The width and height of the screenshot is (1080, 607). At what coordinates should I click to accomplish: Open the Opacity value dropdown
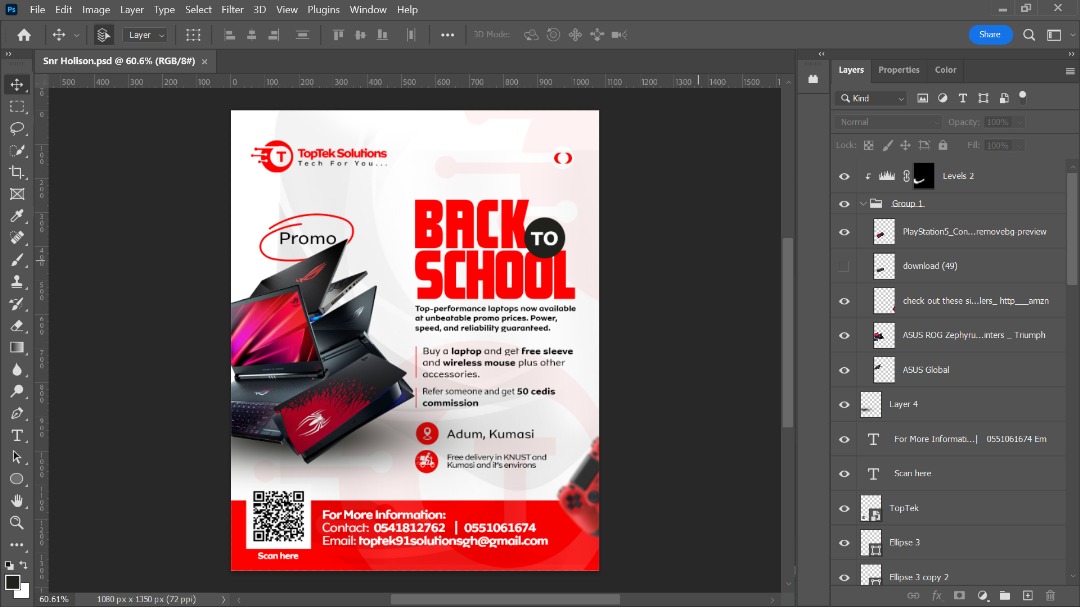pos(1019,122)
